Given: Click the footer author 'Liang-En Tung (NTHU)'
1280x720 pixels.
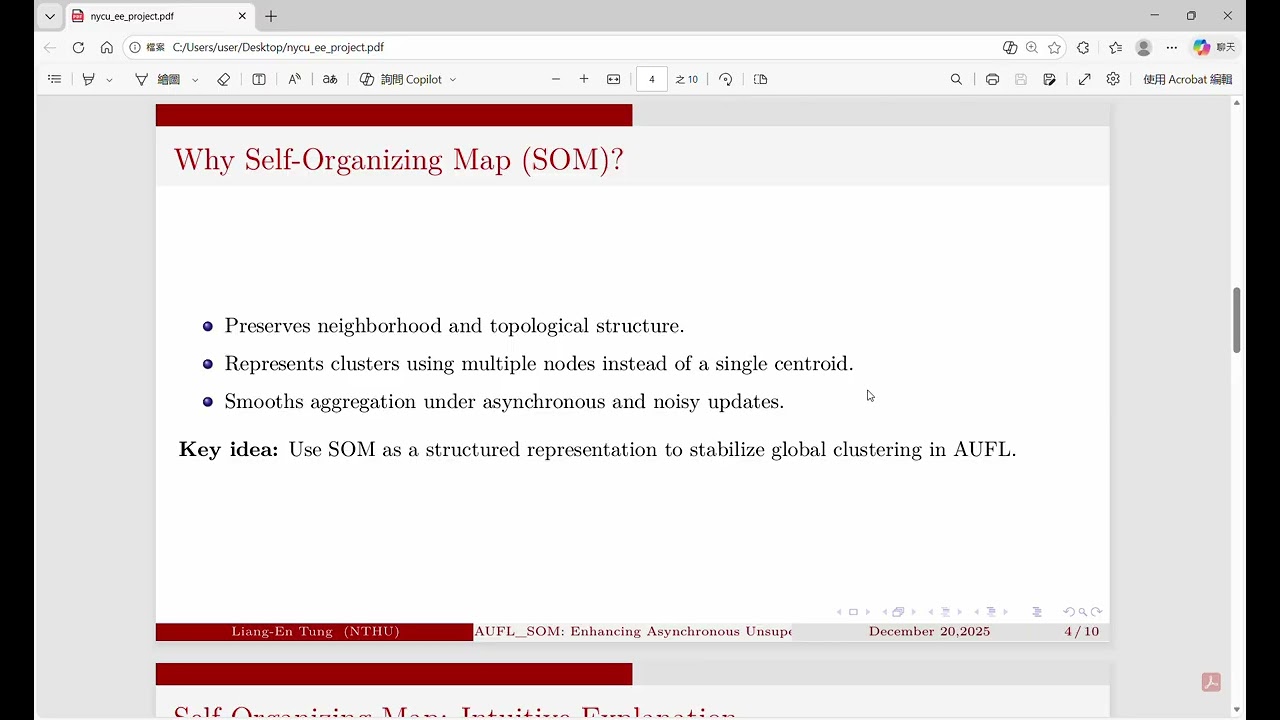Looking at the screenshot, I should 316,632.
